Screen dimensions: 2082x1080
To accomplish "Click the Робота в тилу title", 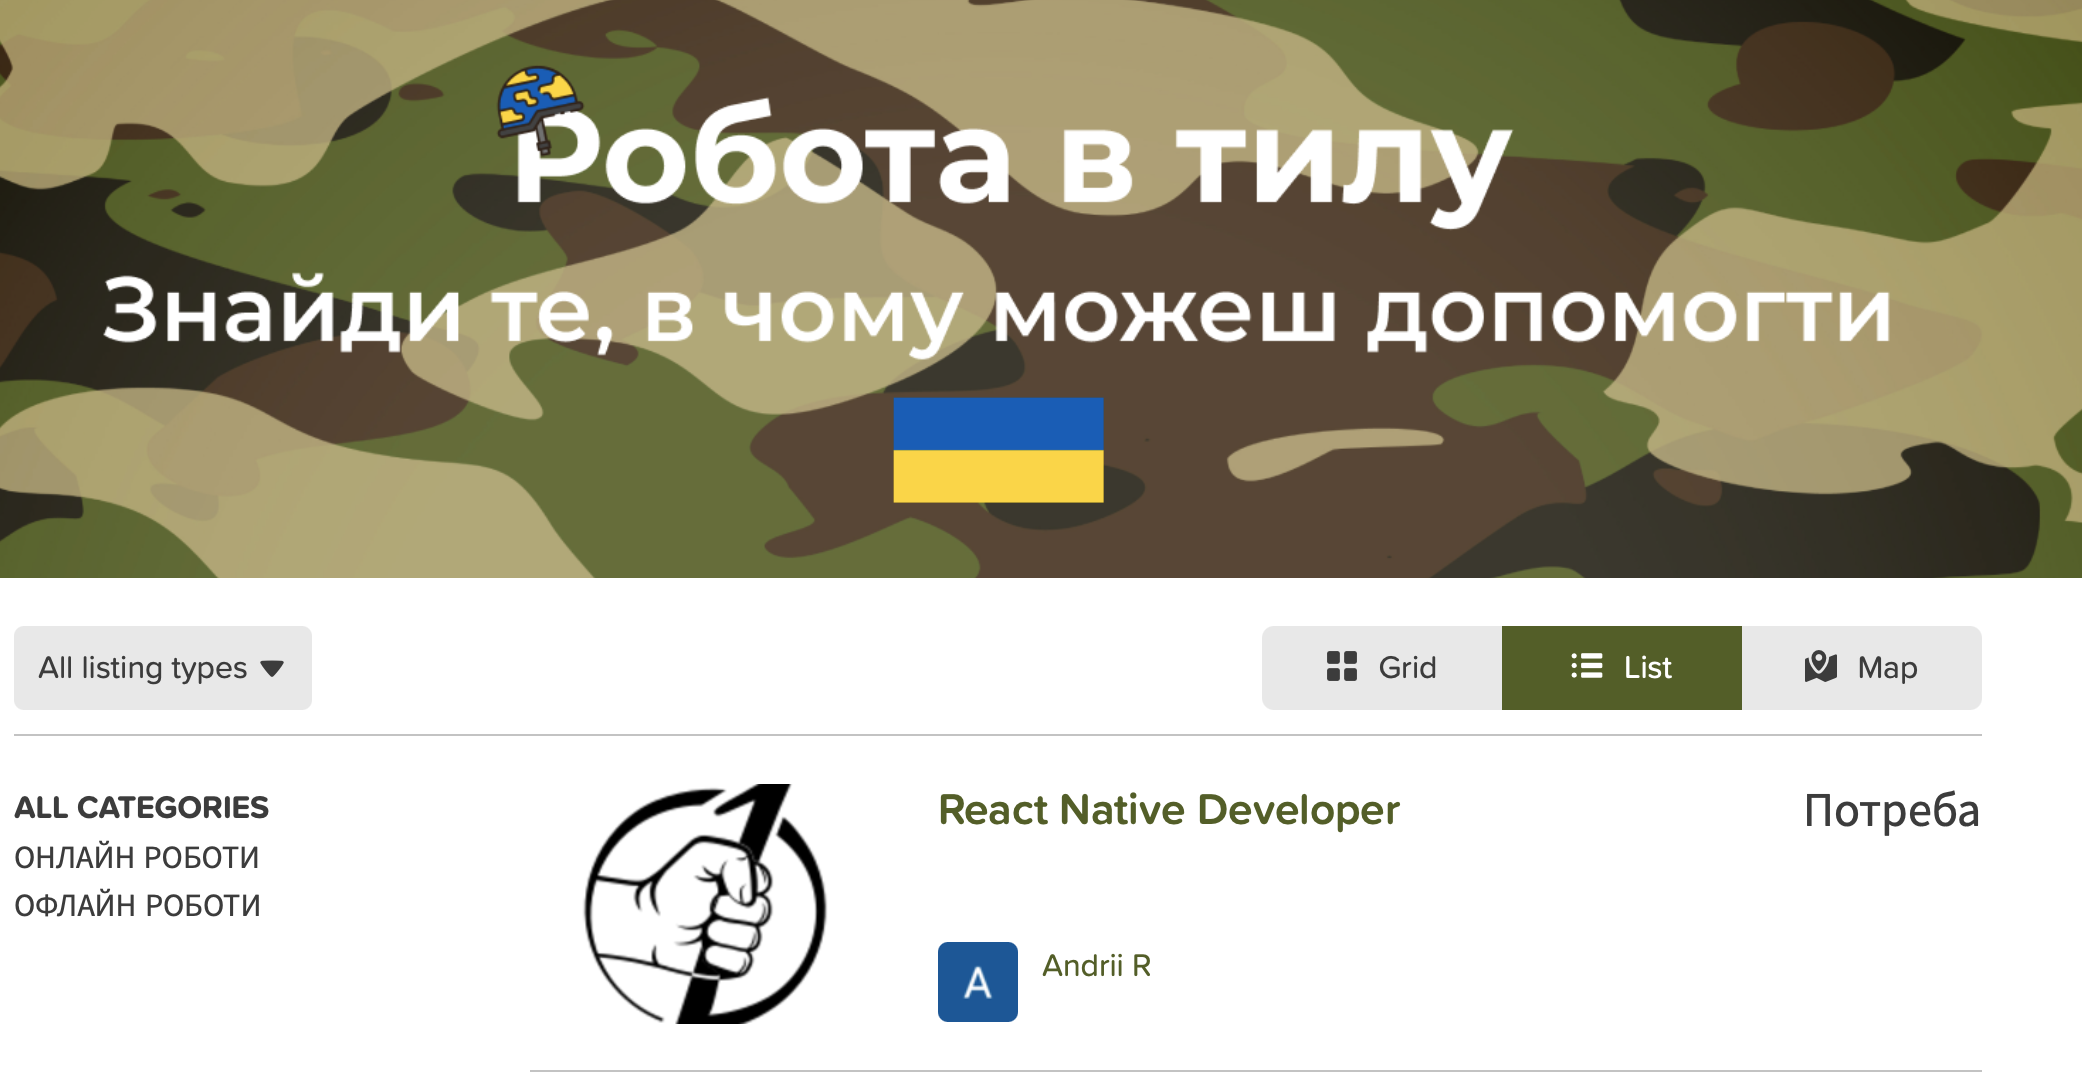I will point(1010,160).
